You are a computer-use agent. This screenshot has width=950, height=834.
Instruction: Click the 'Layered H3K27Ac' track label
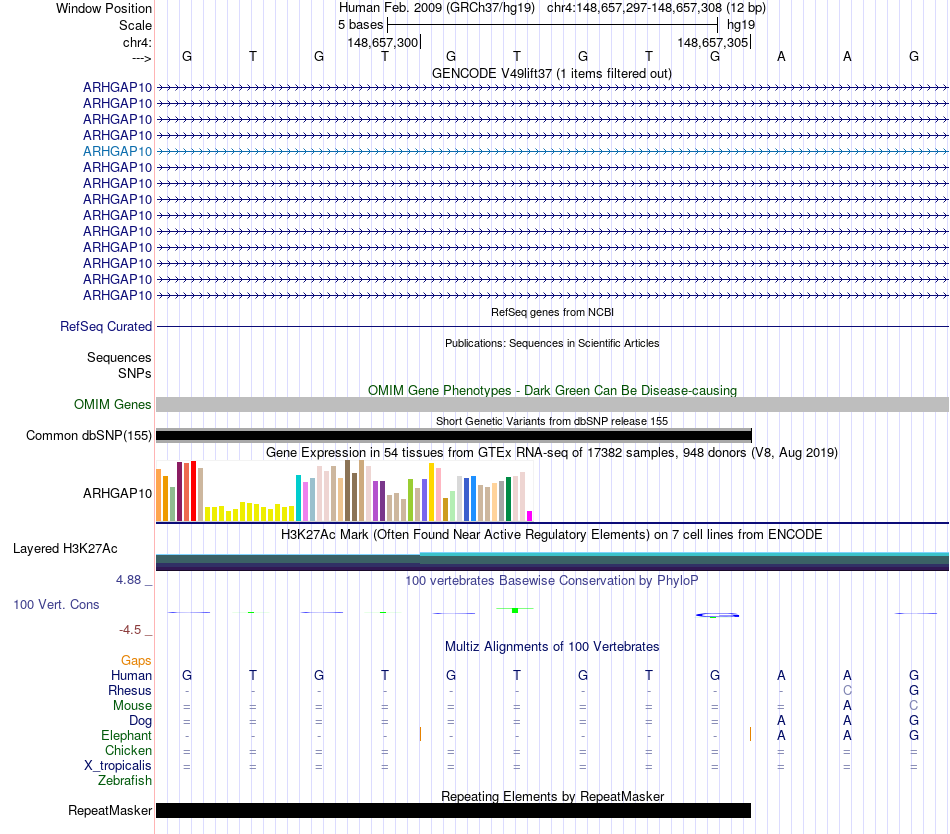tap(65, 549)
